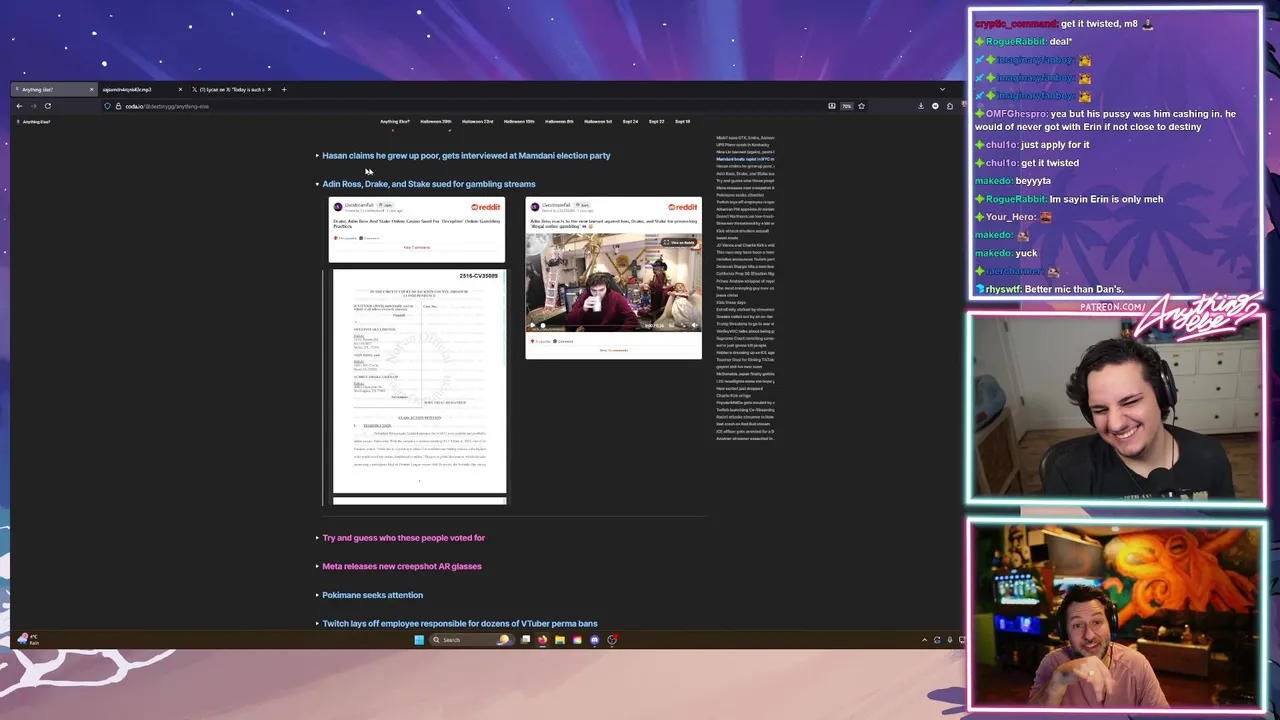Go back to the previous page

[x=19, y=106]
